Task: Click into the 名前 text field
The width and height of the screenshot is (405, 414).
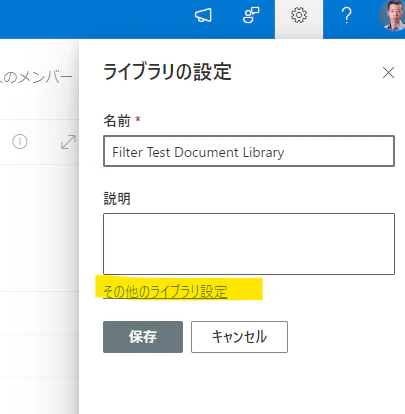Action: click(249, 151)
